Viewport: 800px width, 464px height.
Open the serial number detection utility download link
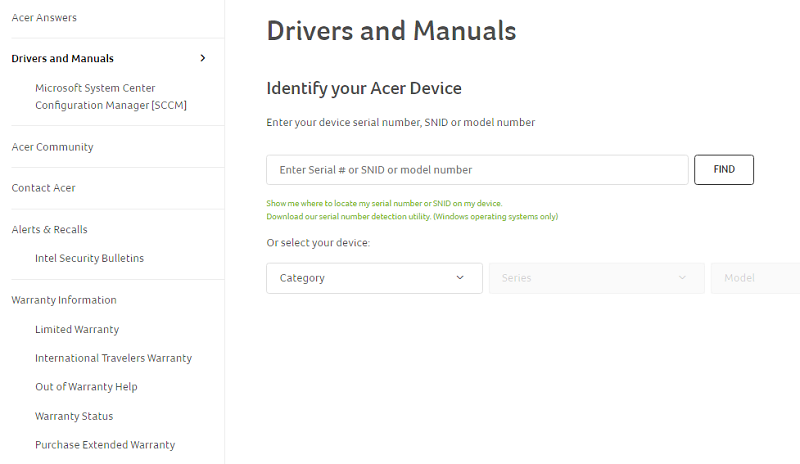click(x=412, y=216)
